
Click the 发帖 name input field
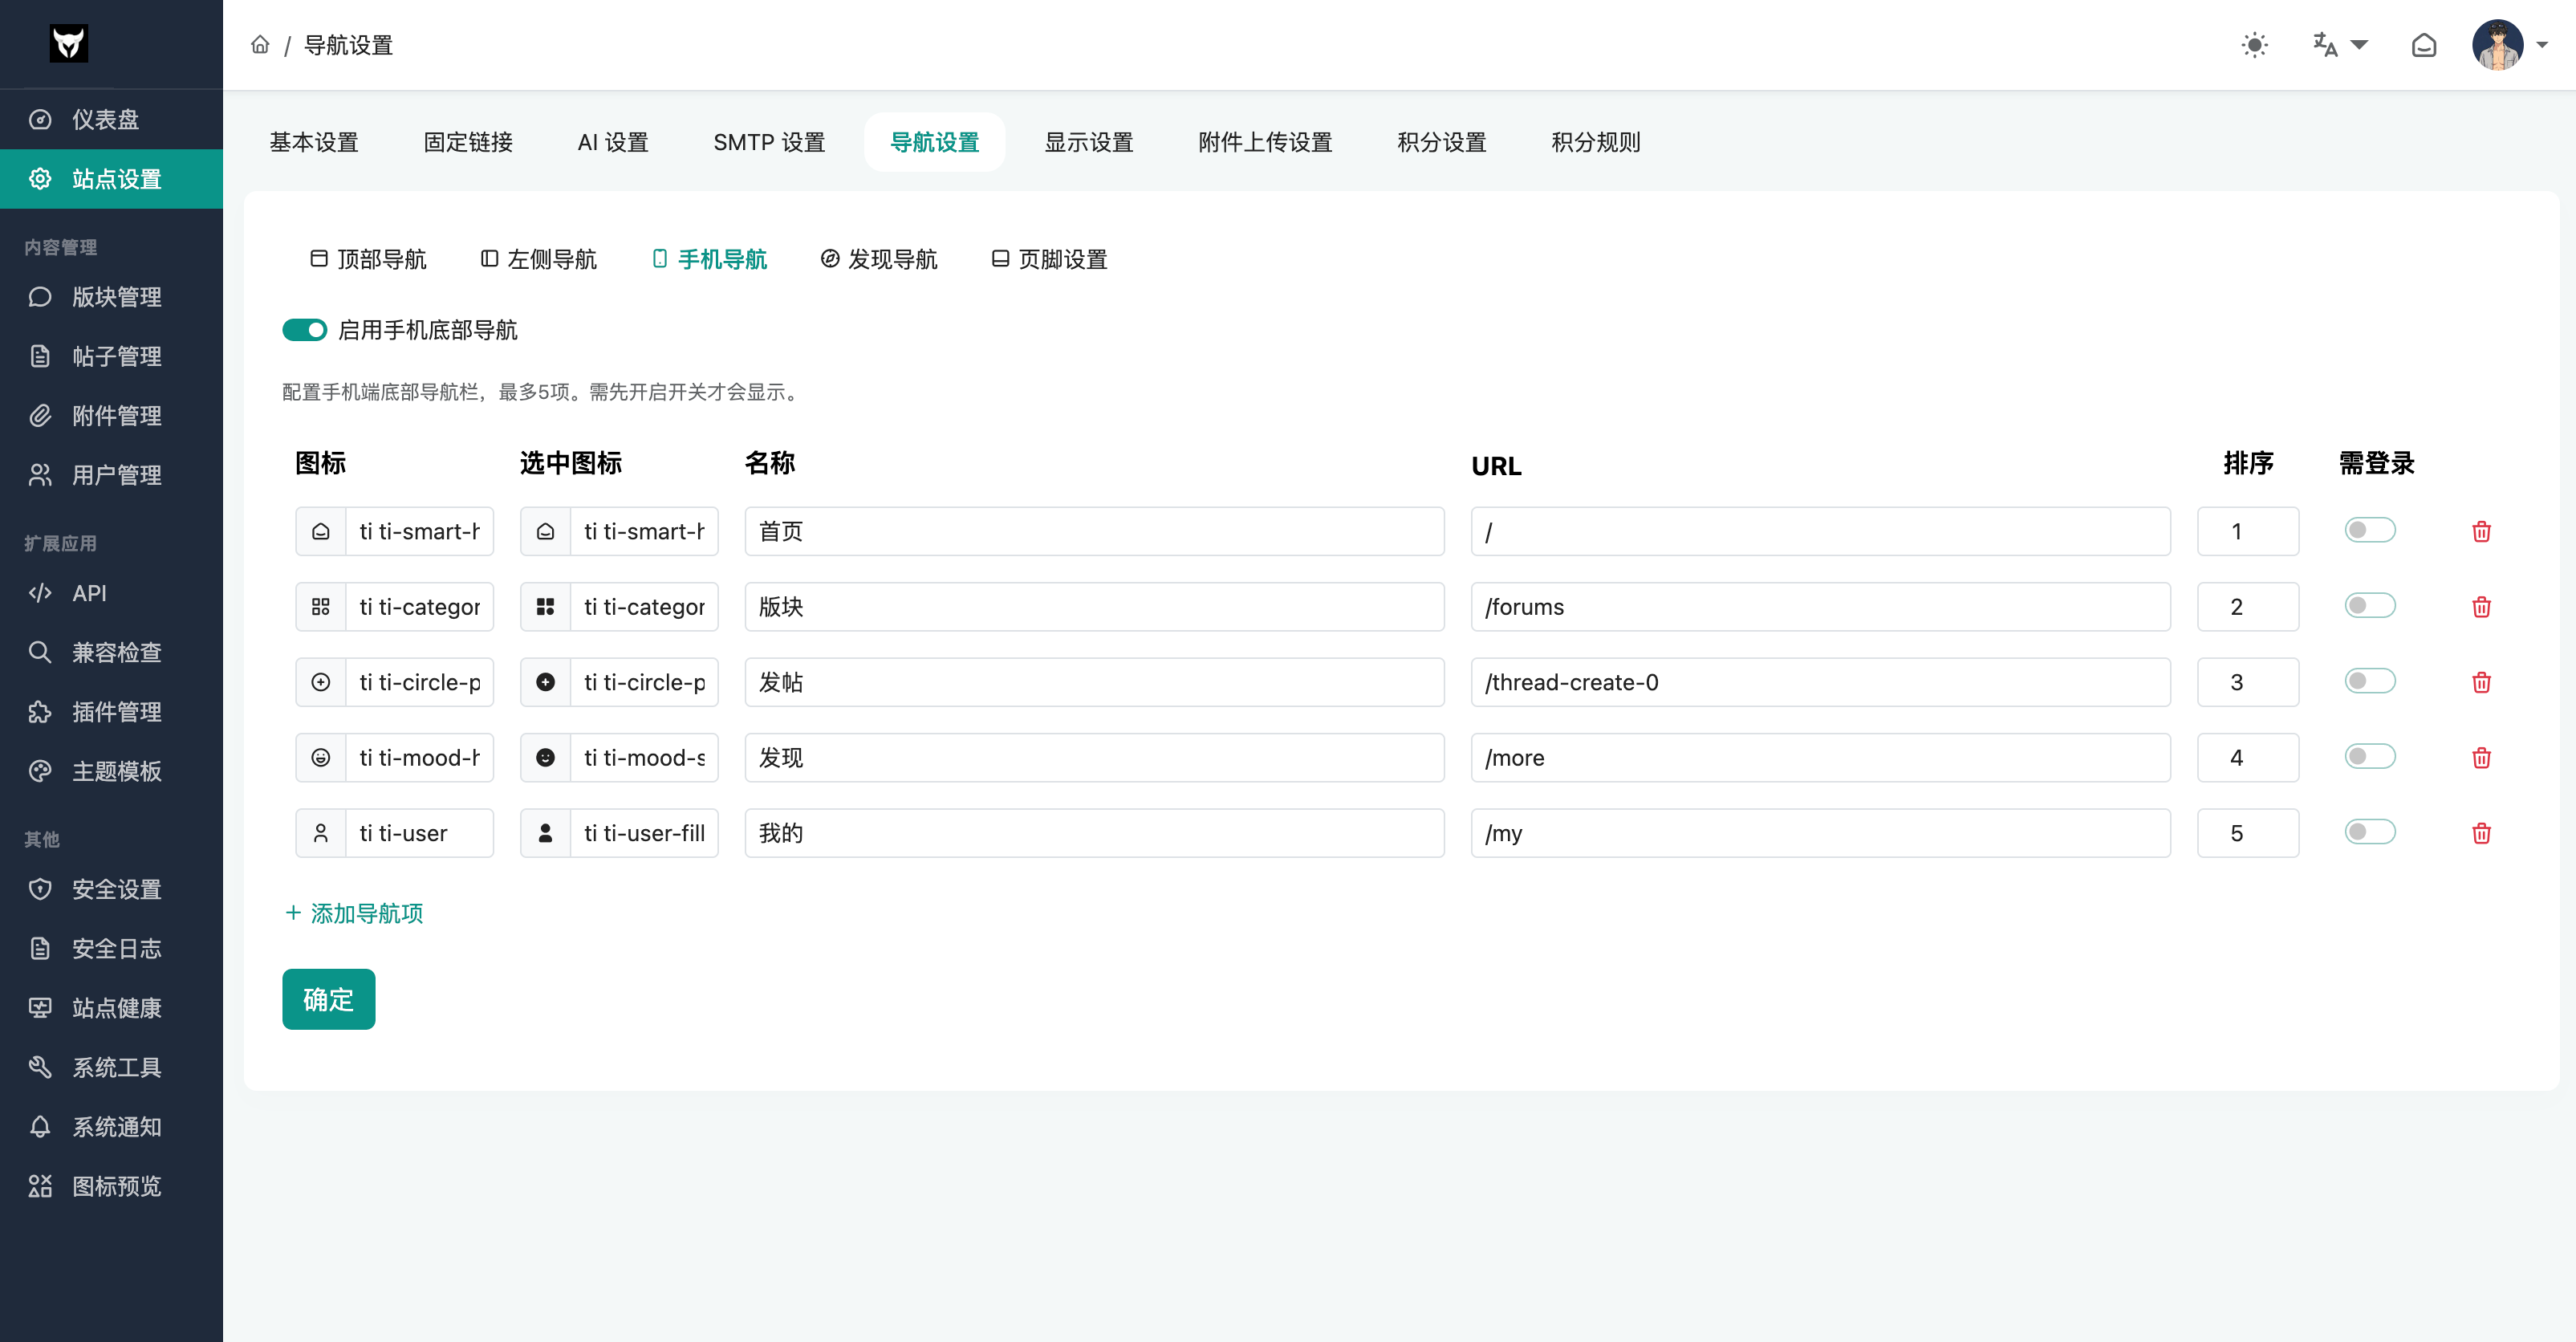point(1094,682)
